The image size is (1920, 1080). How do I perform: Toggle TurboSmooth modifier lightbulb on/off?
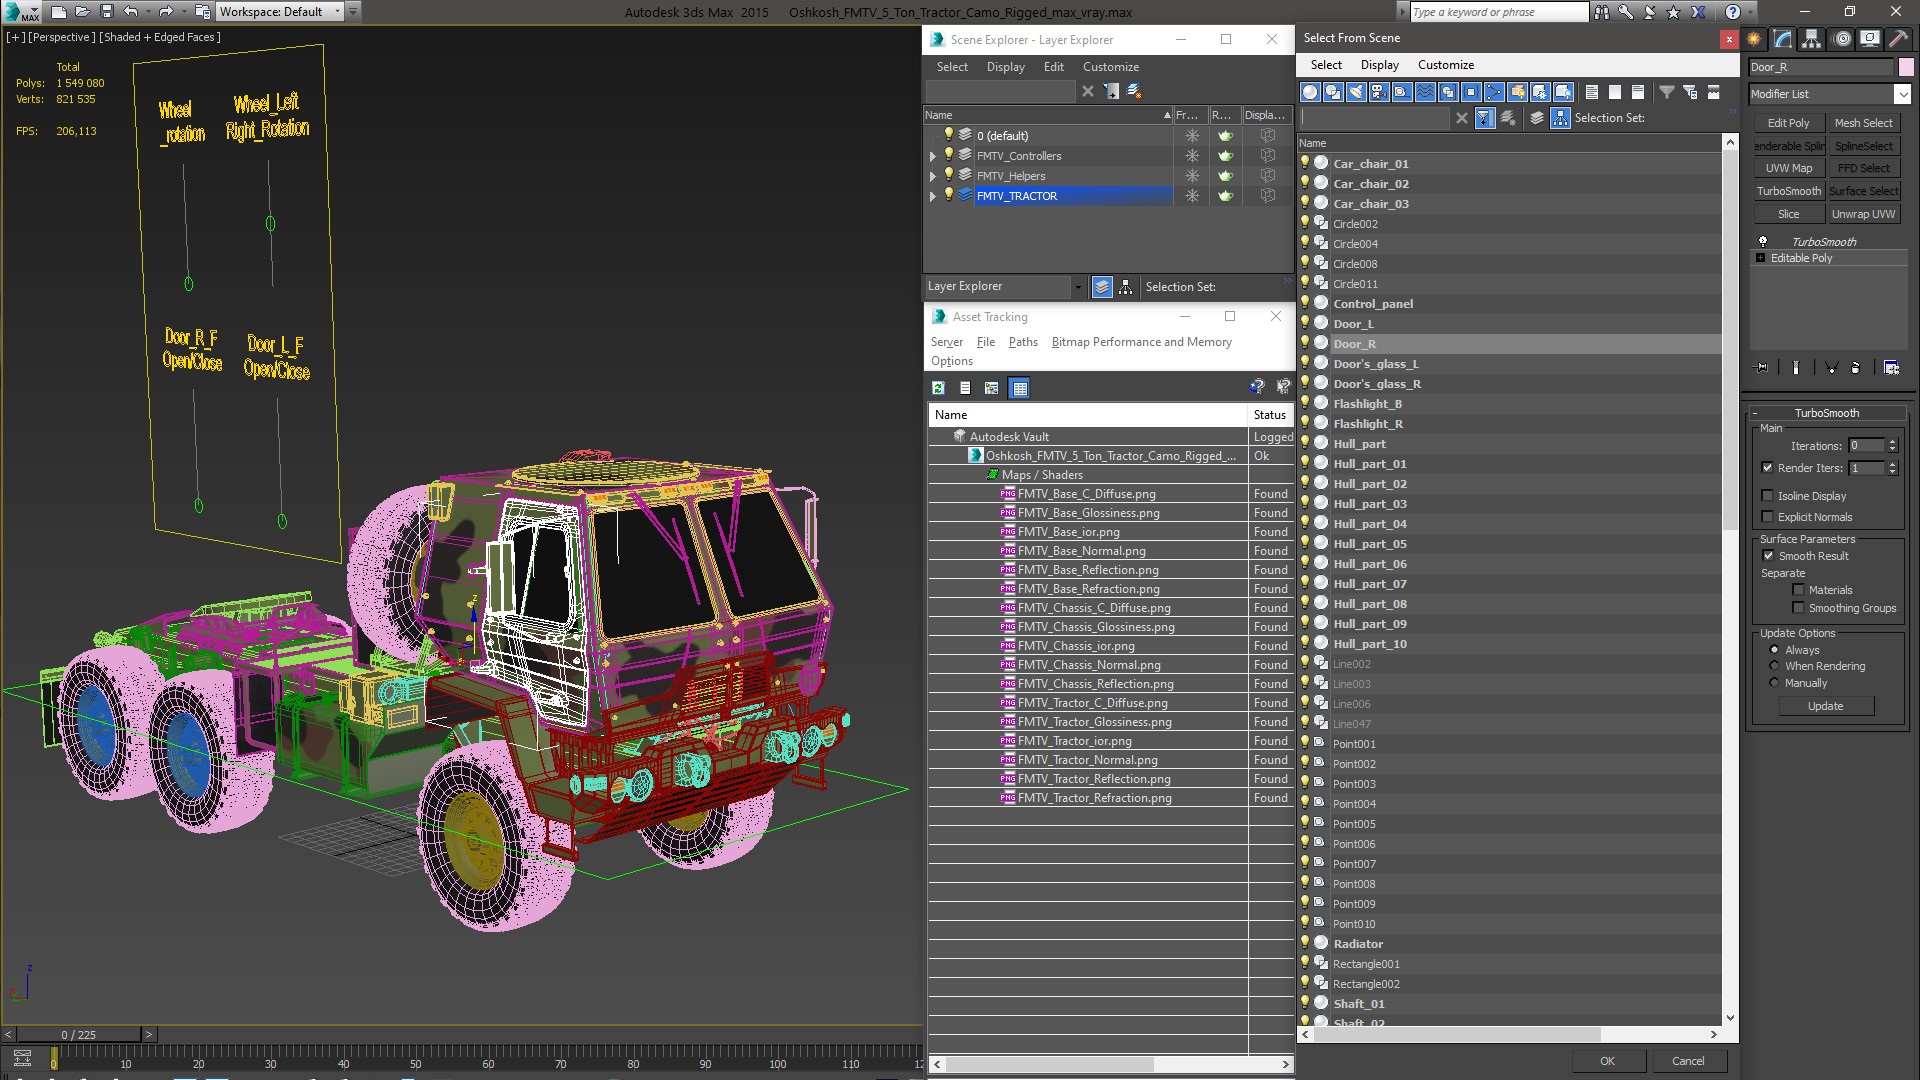click(x=1763, y=242)
